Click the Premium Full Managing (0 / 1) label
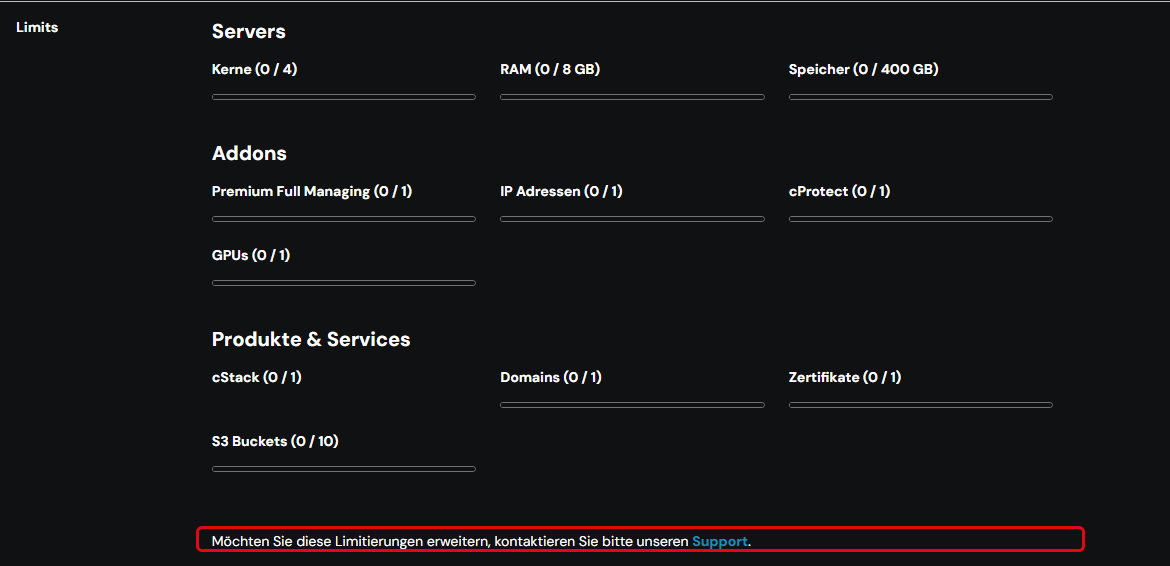The width and height of the screenshot is (1170, 566). pos(312,192)
